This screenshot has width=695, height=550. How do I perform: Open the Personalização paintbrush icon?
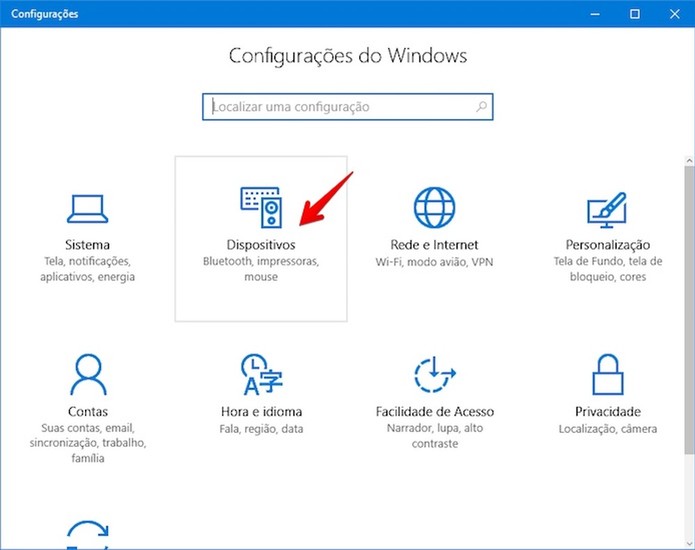[x=607, y=210]
